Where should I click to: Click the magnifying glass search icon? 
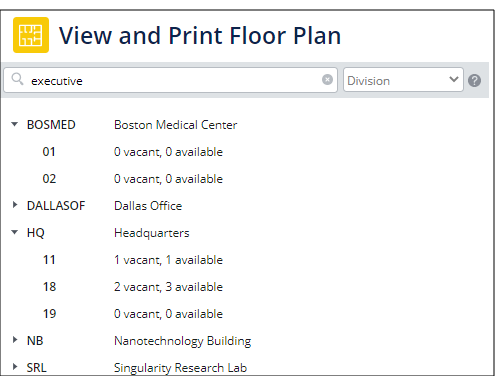tap(17, 80)
